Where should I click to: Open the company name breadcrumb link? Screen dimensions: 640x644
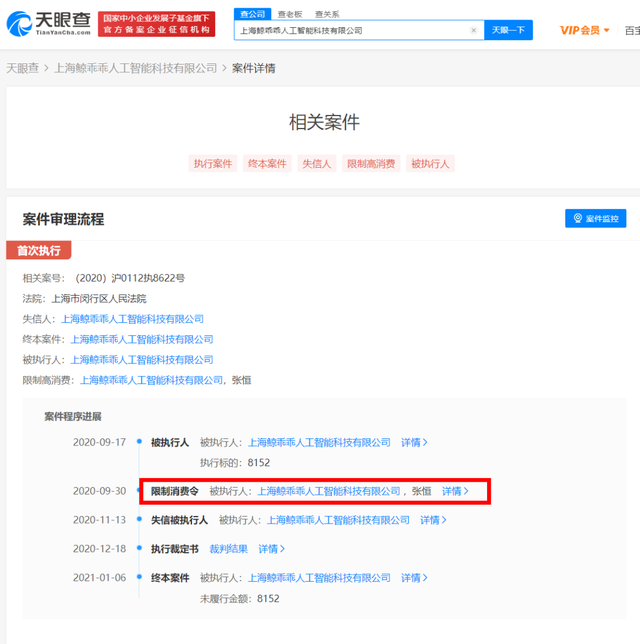pyautogui.click(x=136, y=68)
